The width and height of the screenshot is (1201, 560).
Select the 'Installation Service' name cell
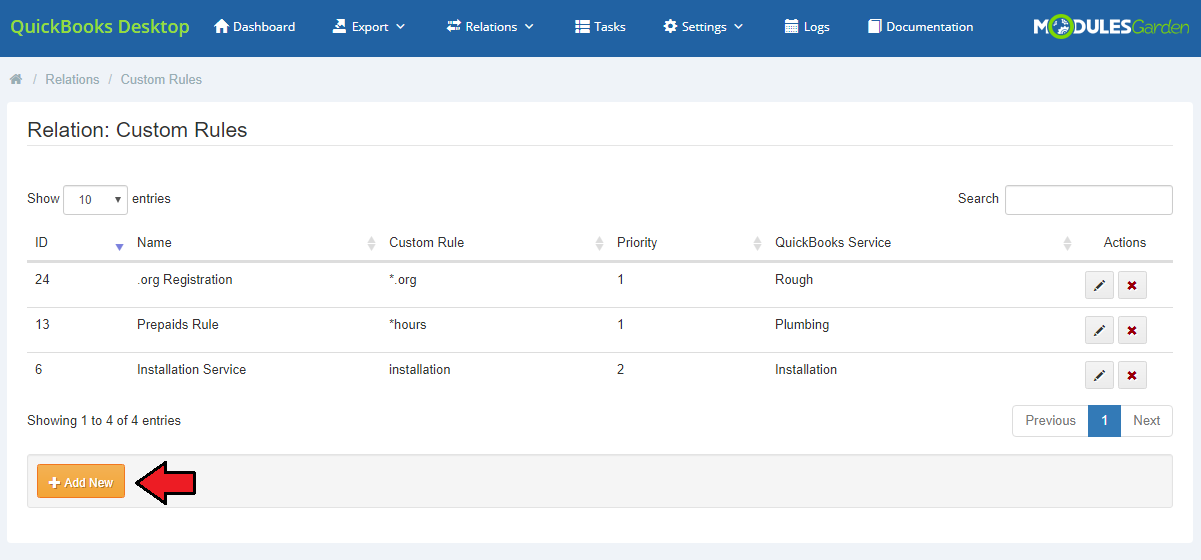point(191,370)
